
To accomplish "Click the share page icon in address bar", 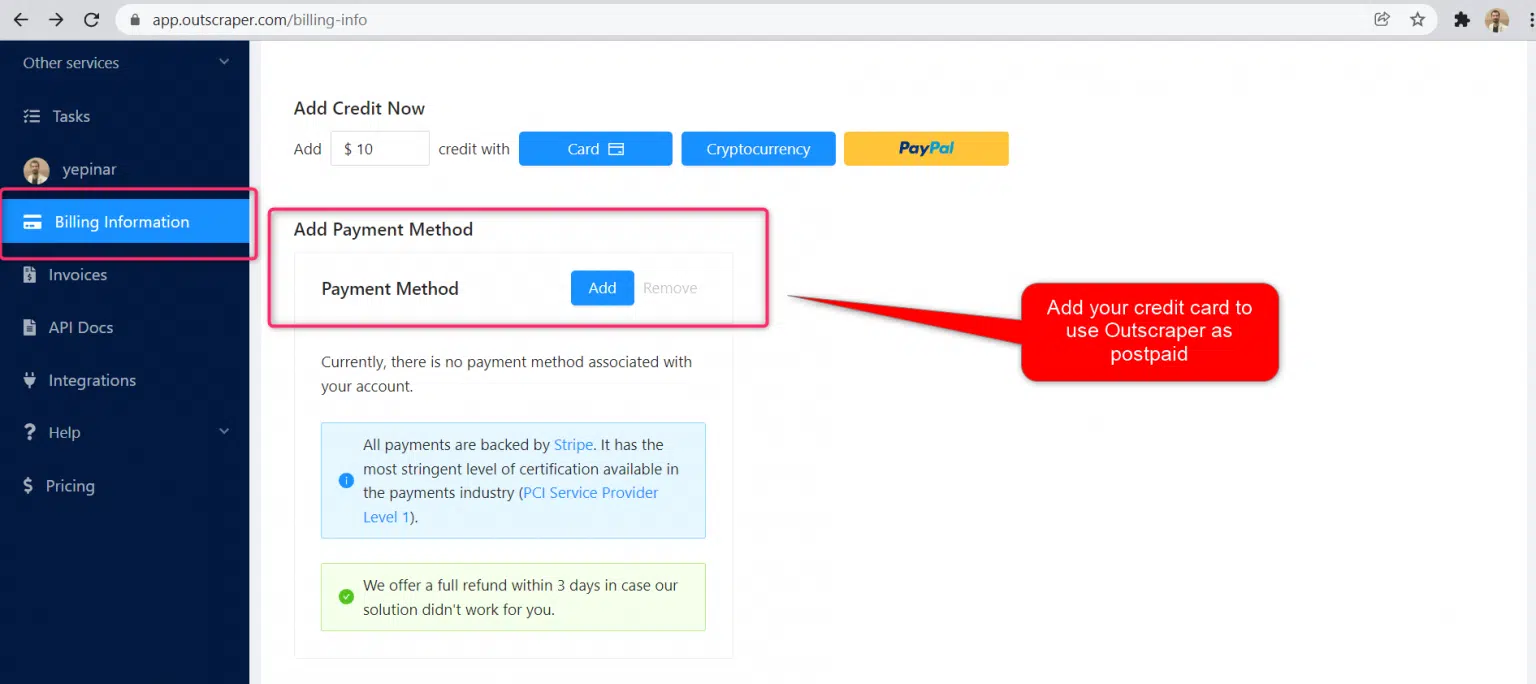I will tap(1382, 19).
